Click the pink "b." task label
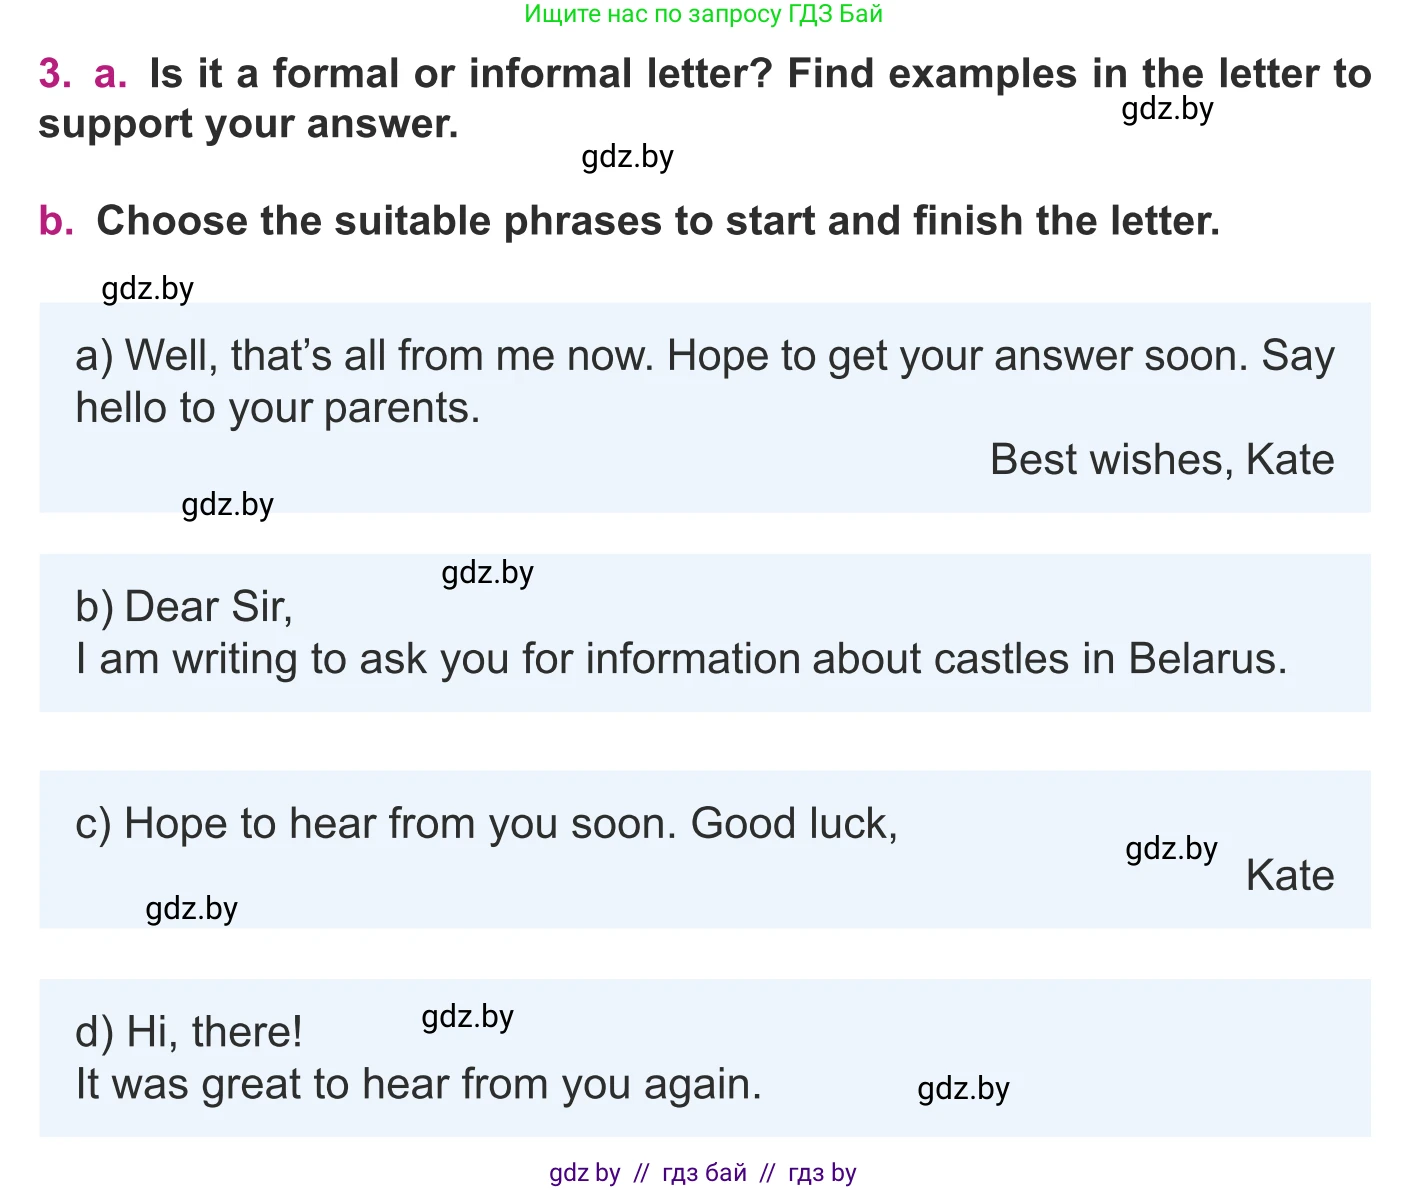 (x=56, y=221)
